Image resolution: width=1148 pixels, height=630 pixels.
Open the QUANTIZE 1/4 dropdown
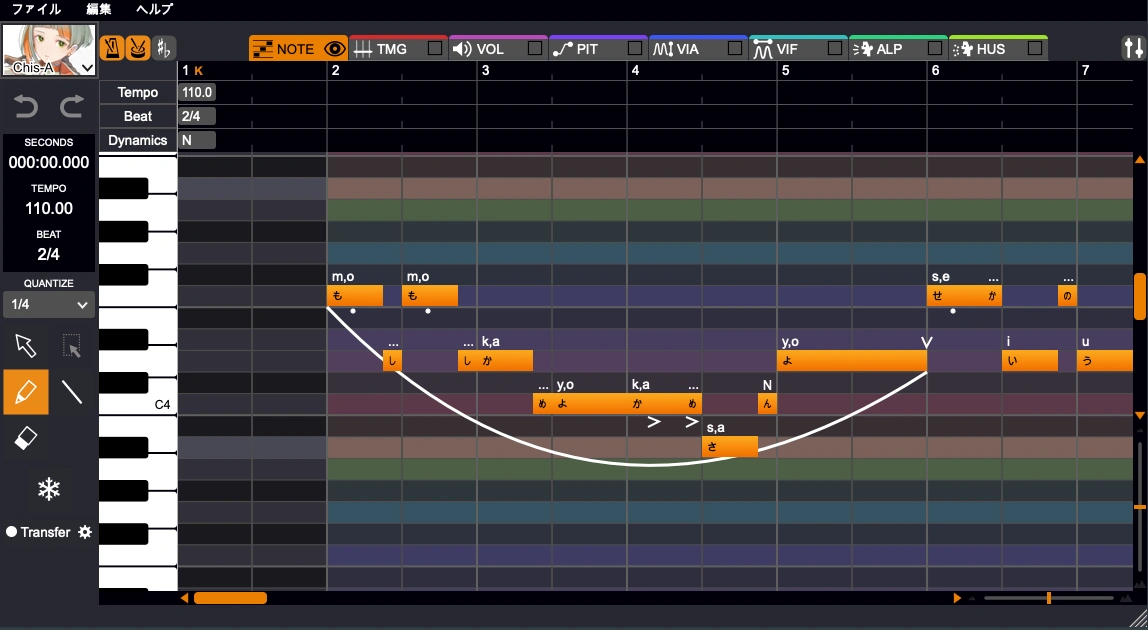[x=48, y=304]
